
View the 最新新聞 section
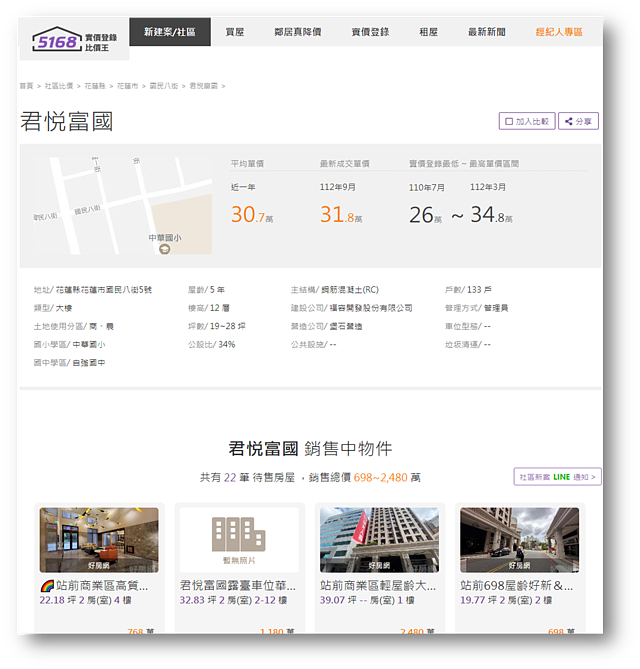[x=487, y=32]
